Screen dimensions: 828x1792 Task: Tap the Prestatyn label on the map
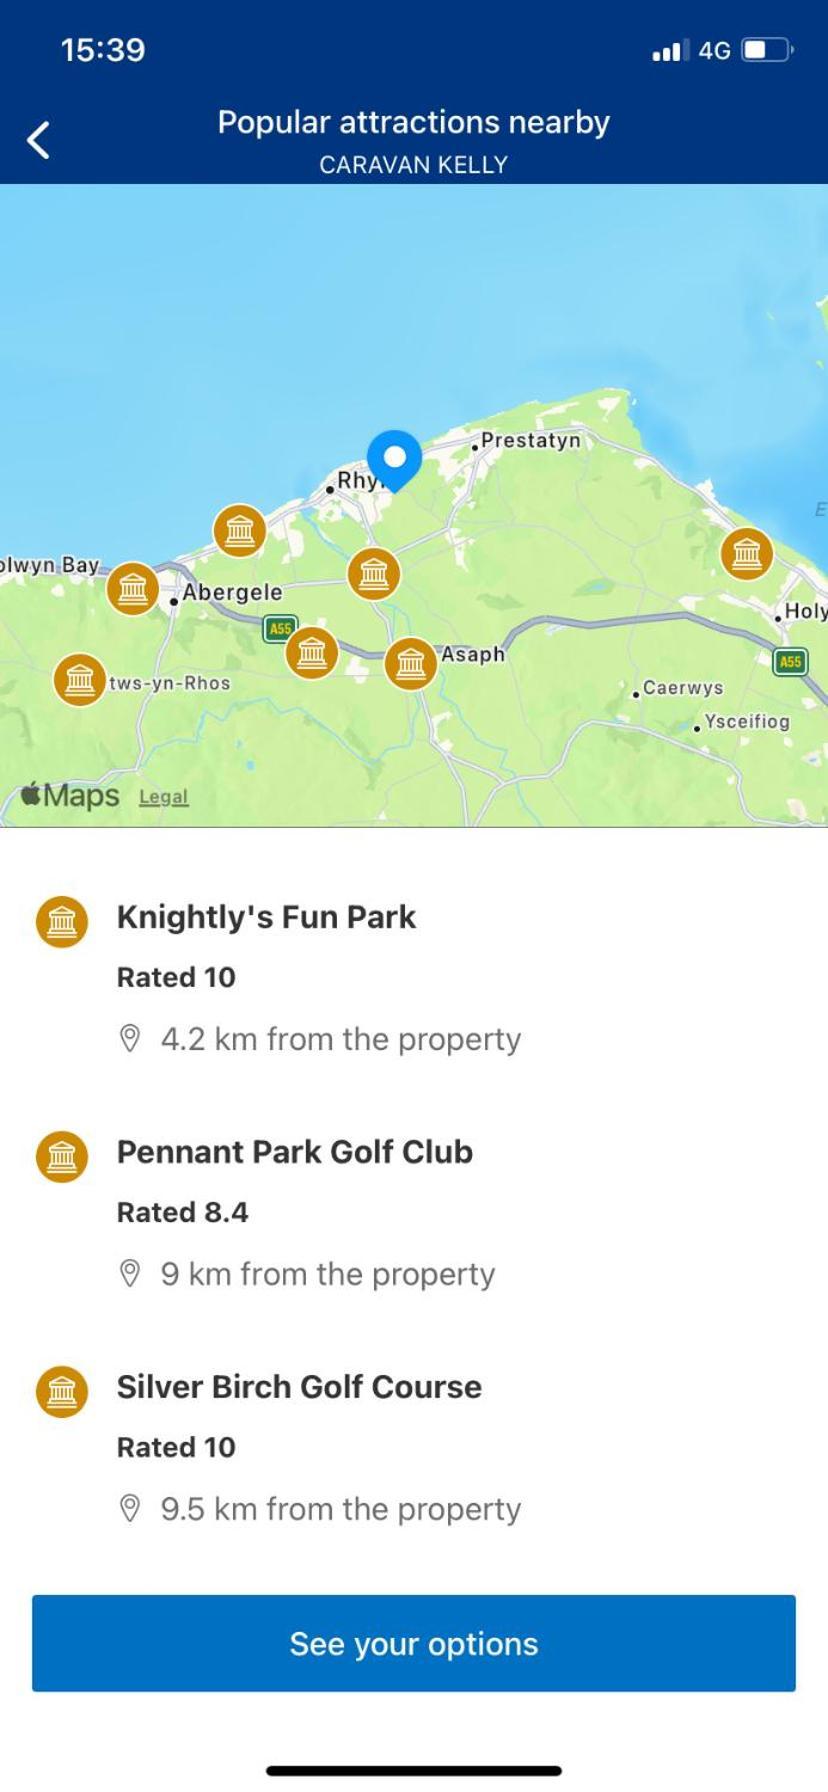530,440
